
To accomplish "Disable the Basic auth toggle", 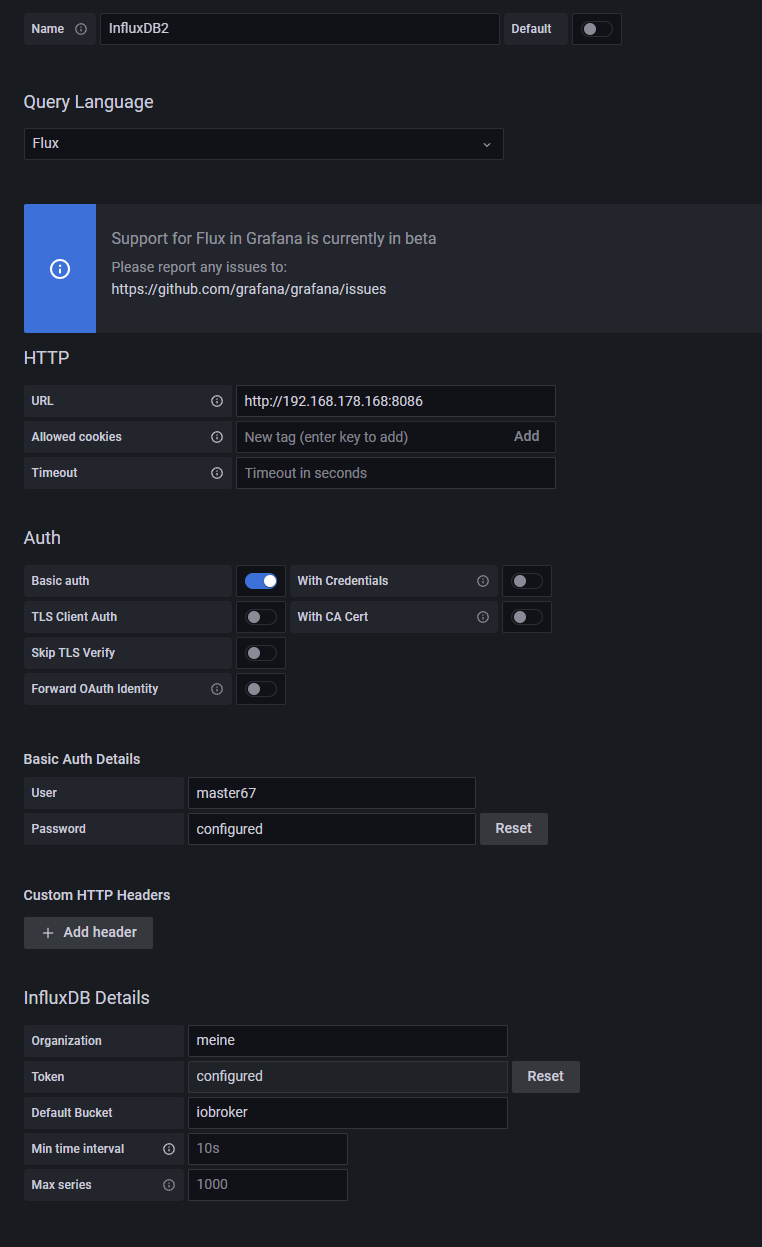I will click(x=261, y=581).
